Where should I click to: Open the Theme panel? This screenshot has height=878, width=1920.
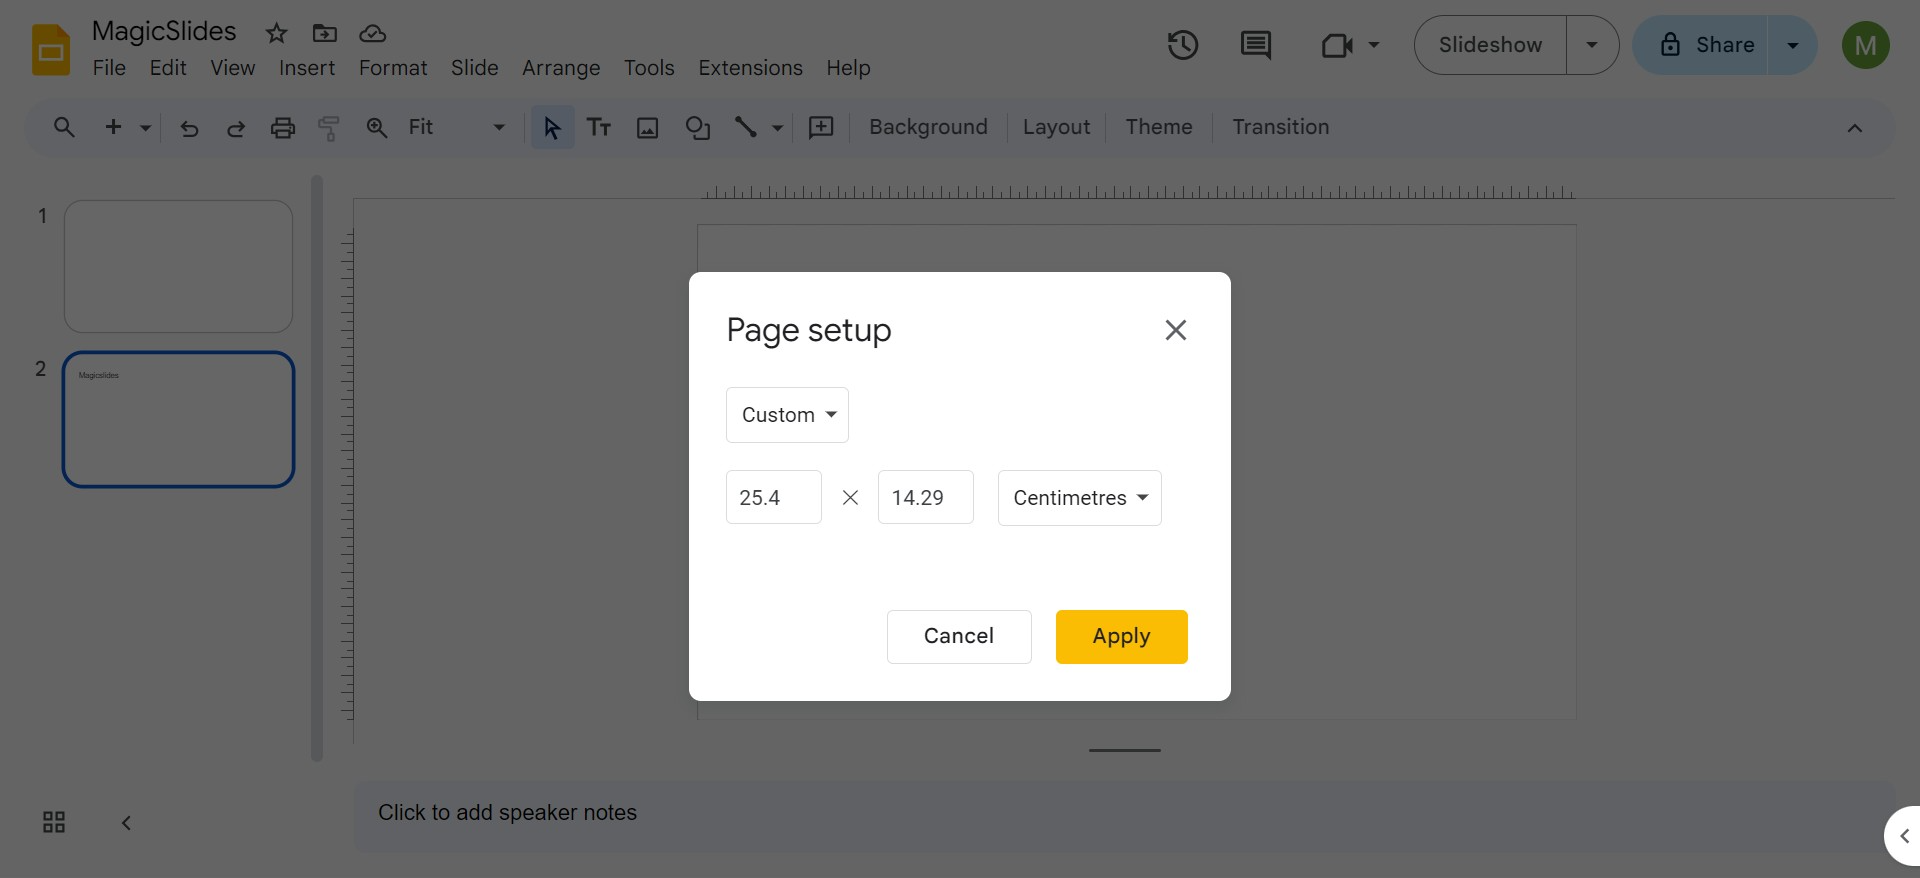1159,128
